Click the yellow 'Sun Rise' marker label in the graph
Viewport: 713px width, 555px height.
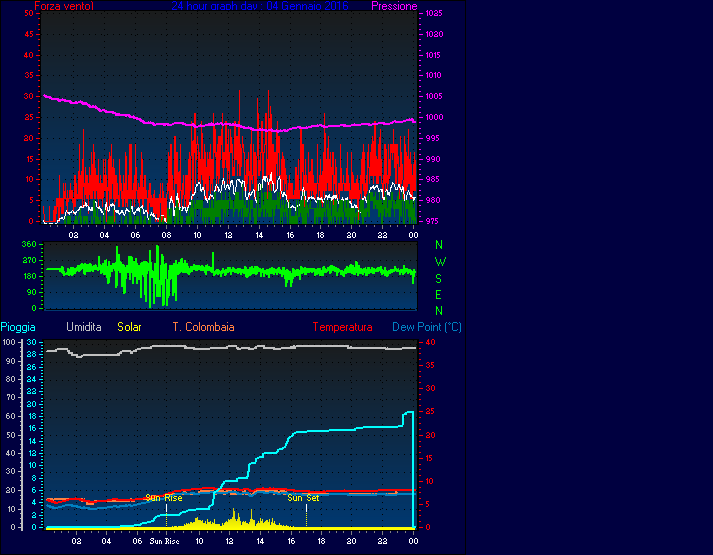(164, 498)
